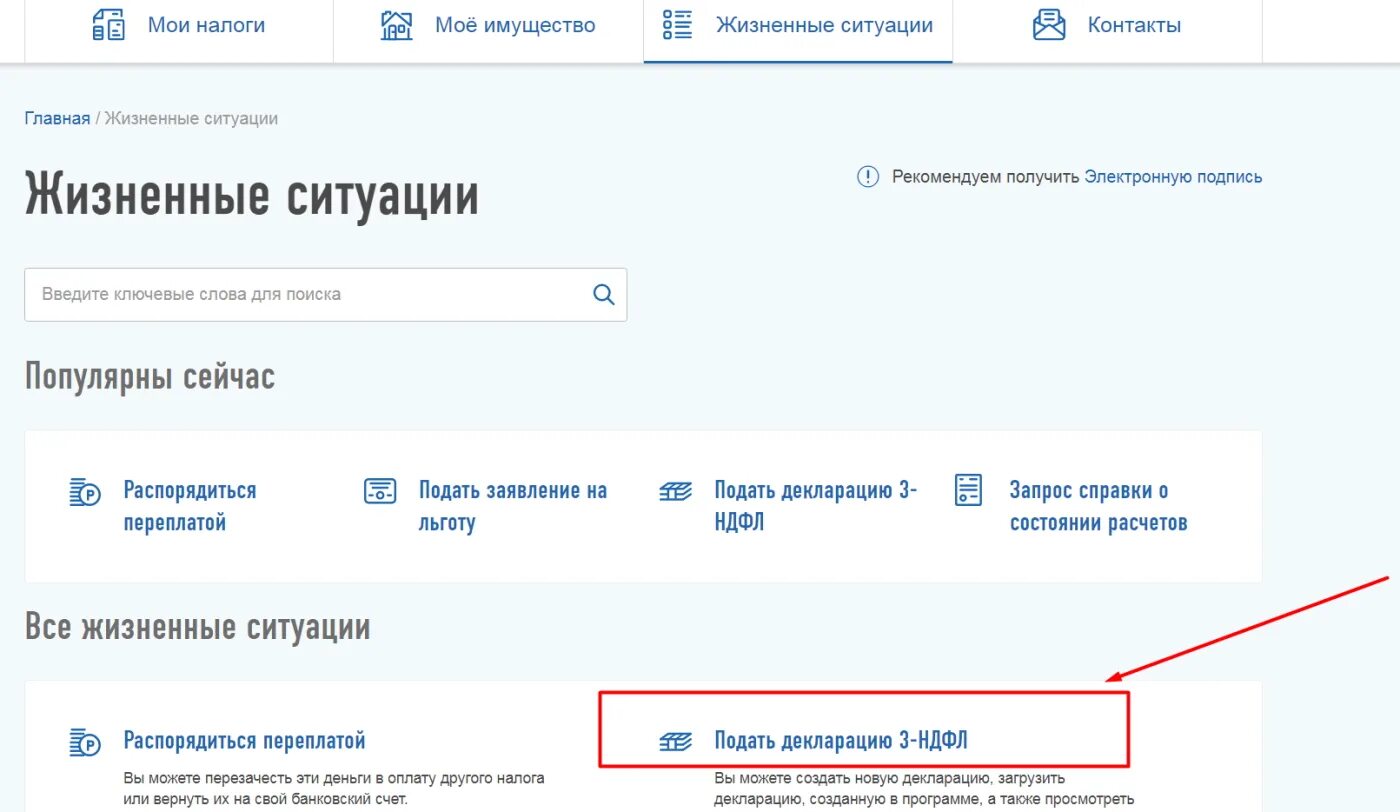Open Подать декларацию 3-НДФЛ in all situations
Viewport: 1400px width, 812px height.
(841, 741)
